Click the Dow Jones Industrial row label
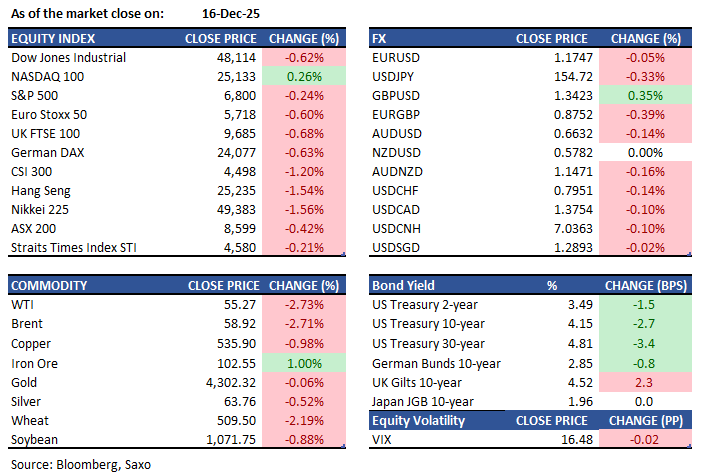This screenshot has height=475, width=702. point(68,58)
